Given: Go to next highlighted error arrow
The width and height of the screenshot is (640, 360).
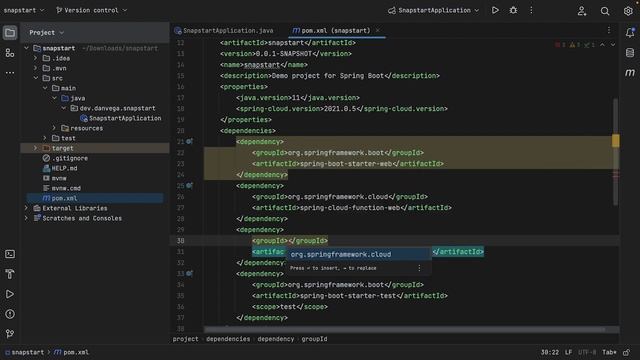Looking at the screenshot, I should (613, 45).
